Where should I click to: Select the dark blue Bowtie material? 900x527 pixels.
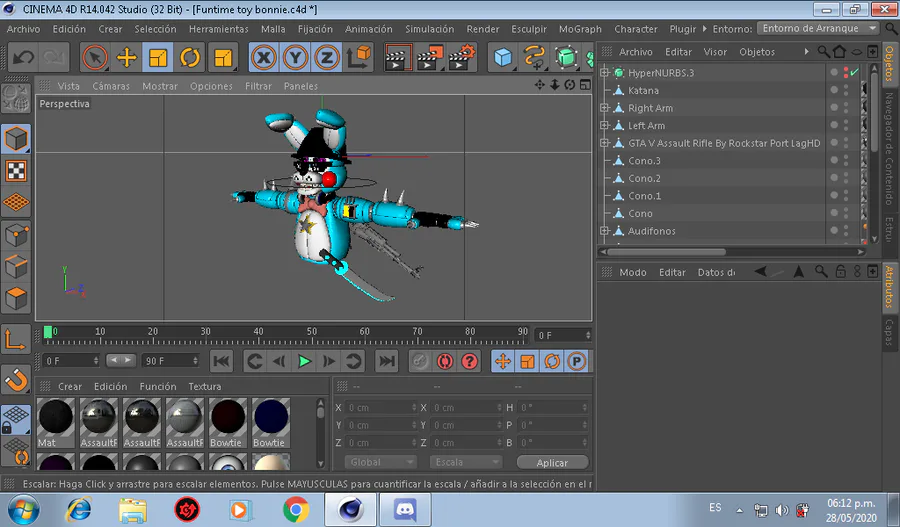[271, 423]
